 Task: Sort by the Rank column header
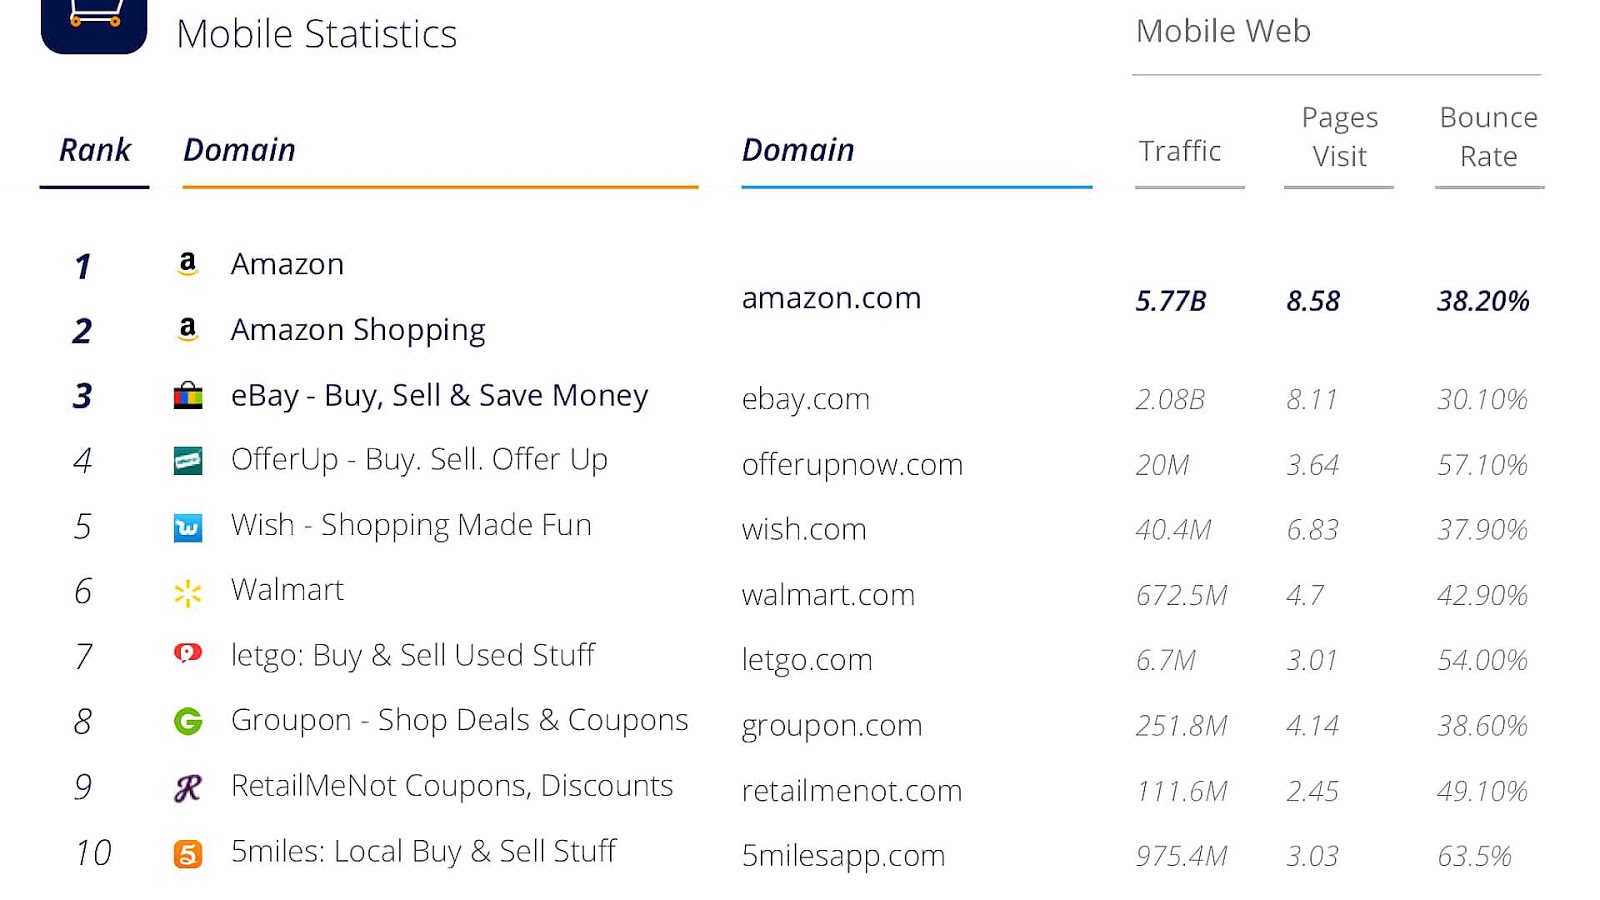point(95,150)
